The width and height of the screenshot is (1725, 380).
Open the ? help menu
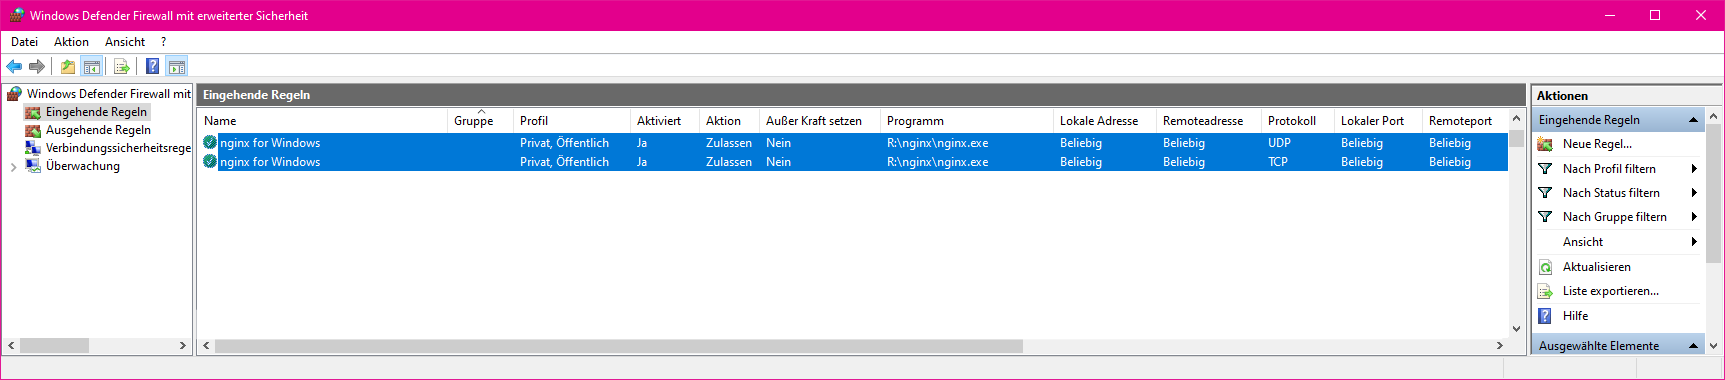163,42
